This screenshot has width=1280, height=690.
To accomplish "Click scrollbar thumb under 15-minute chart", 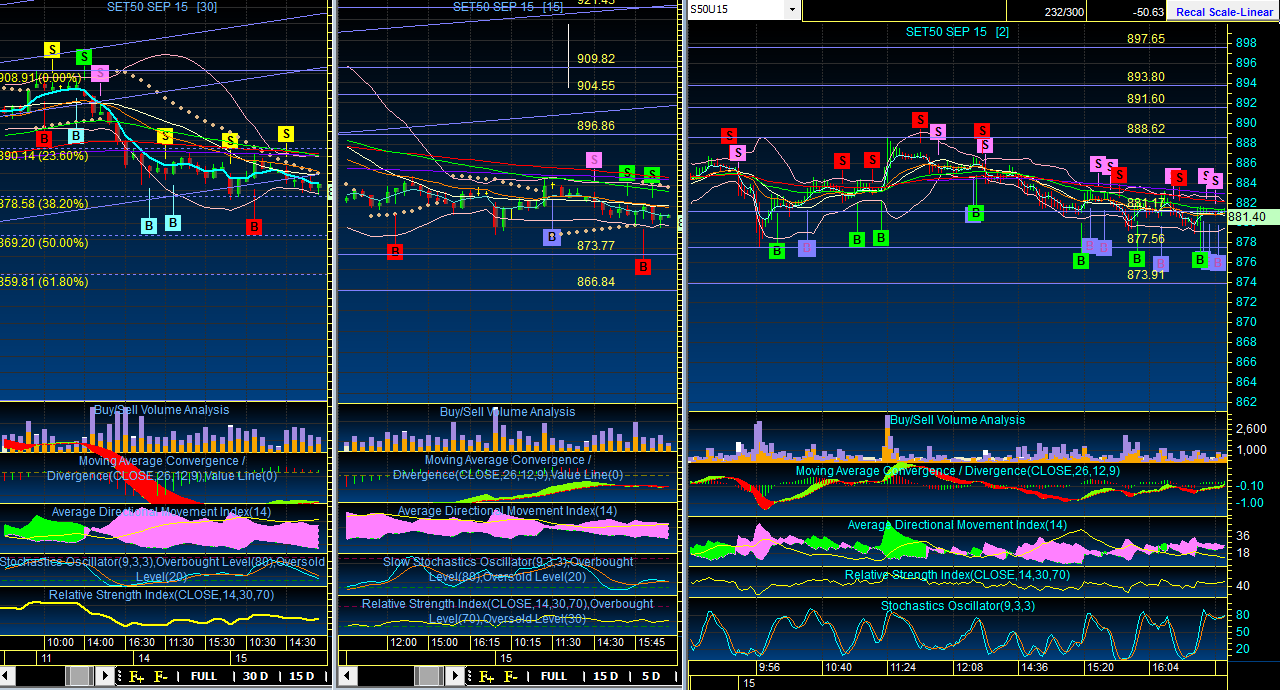I will [430, 676].
